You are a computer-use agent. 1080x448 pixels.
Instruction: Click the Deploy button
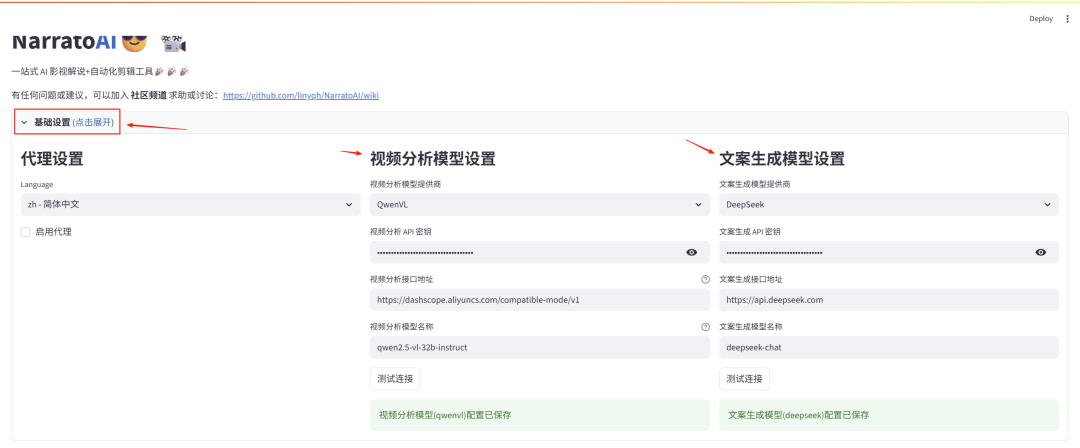coord(1041,19)
